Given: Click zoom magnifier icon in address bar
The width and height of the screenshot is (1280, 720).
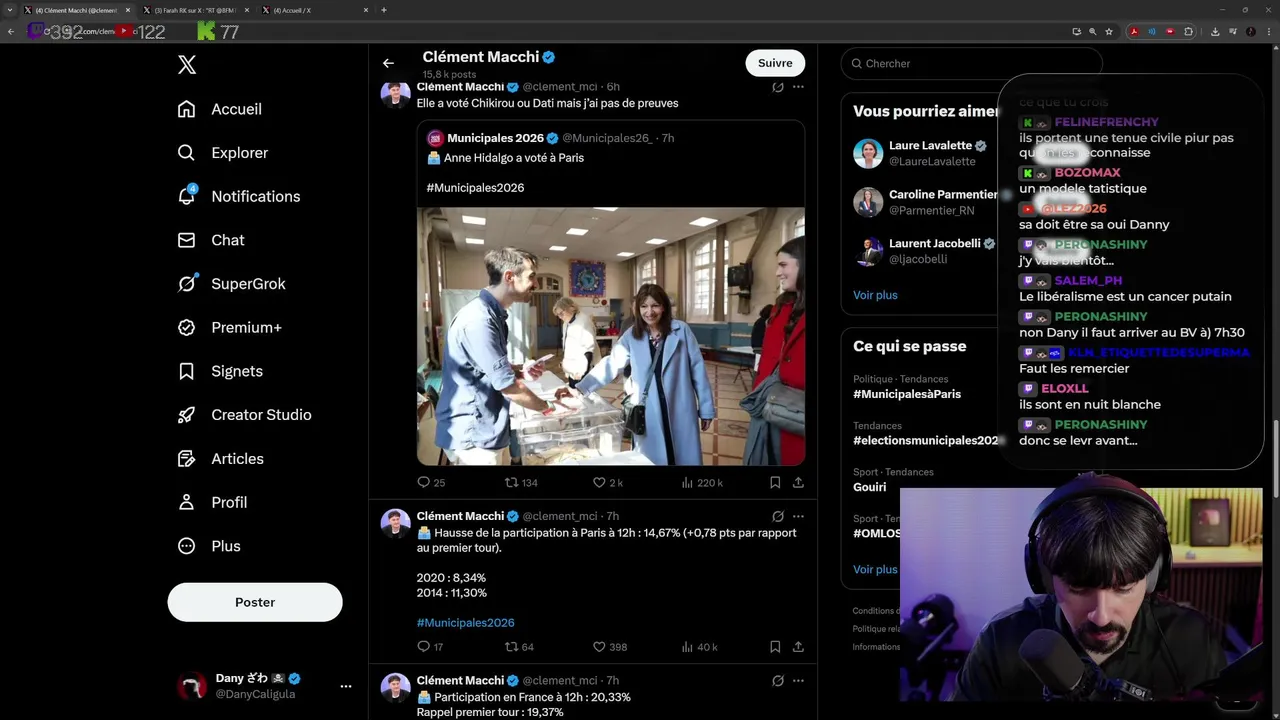Looking at the screenshot, I should [x=1092, y=32].
